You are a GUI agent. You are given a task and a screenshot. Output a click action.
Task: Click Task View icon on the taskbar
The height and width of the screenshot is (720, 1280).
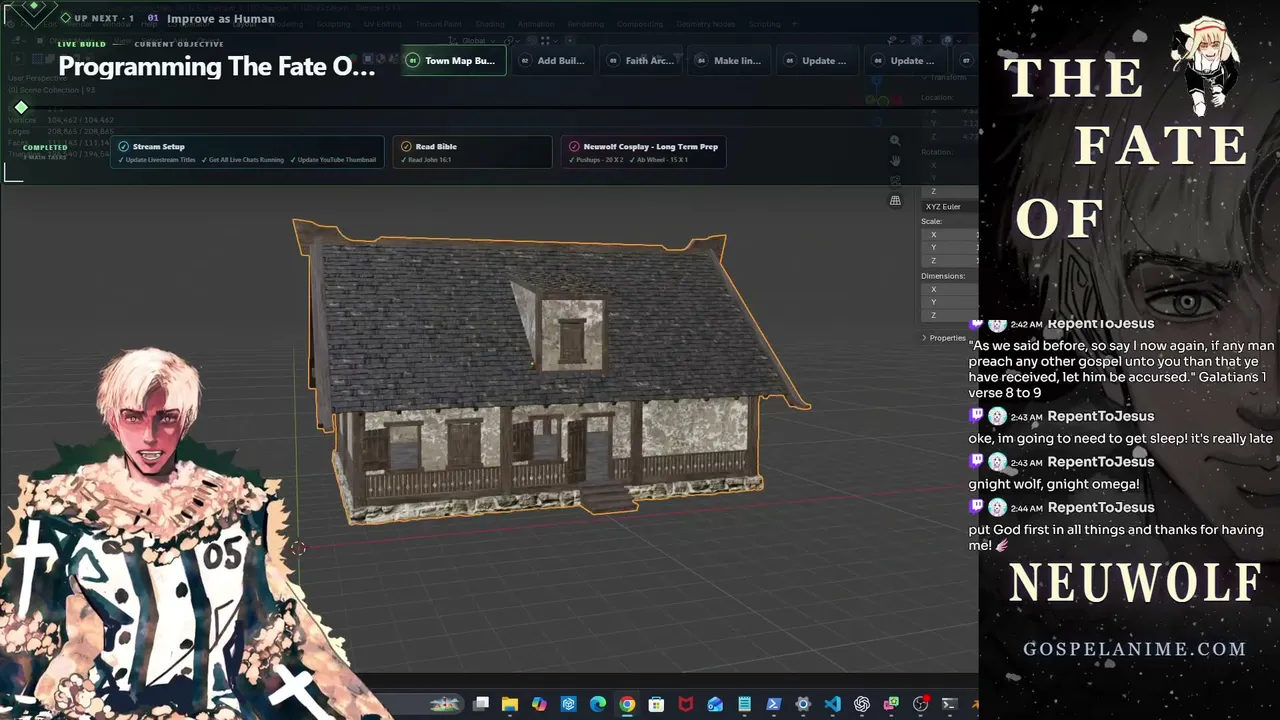[x=481, y=704]
